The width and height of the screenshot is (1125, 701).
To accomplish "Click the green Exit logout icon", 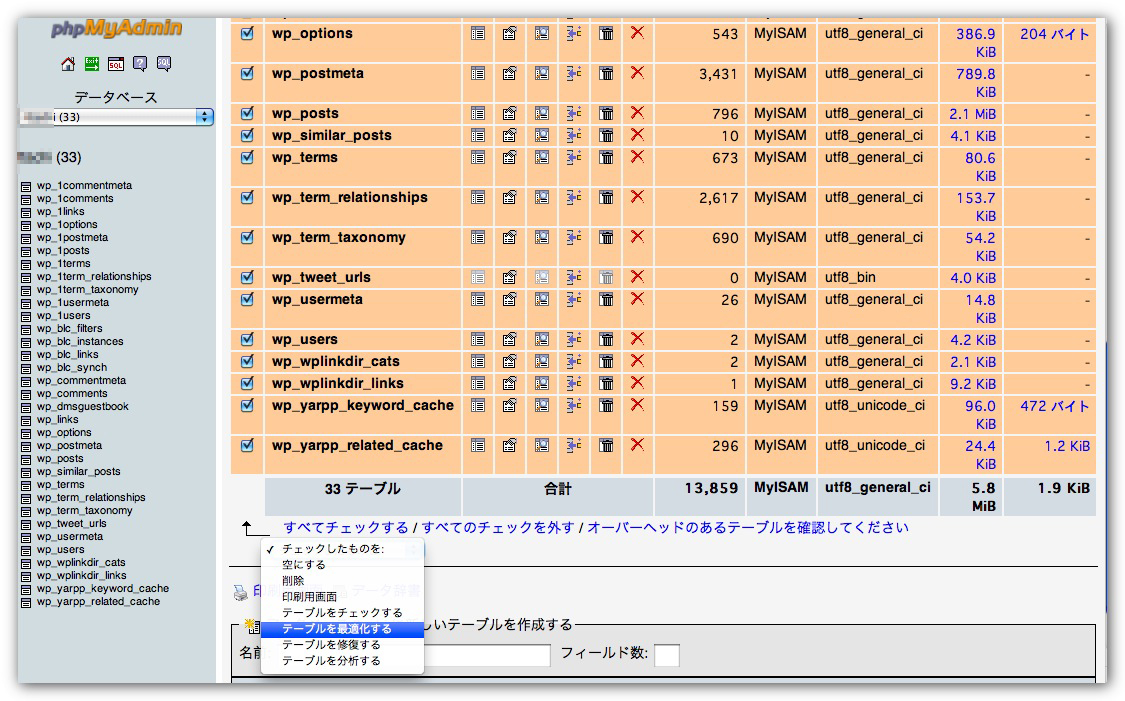I will [x=92, y=64].
